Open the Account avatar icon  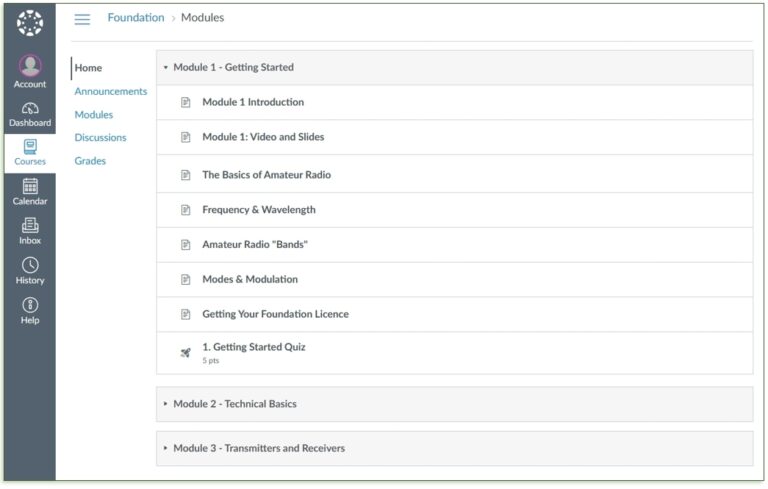tap(30, 67)
